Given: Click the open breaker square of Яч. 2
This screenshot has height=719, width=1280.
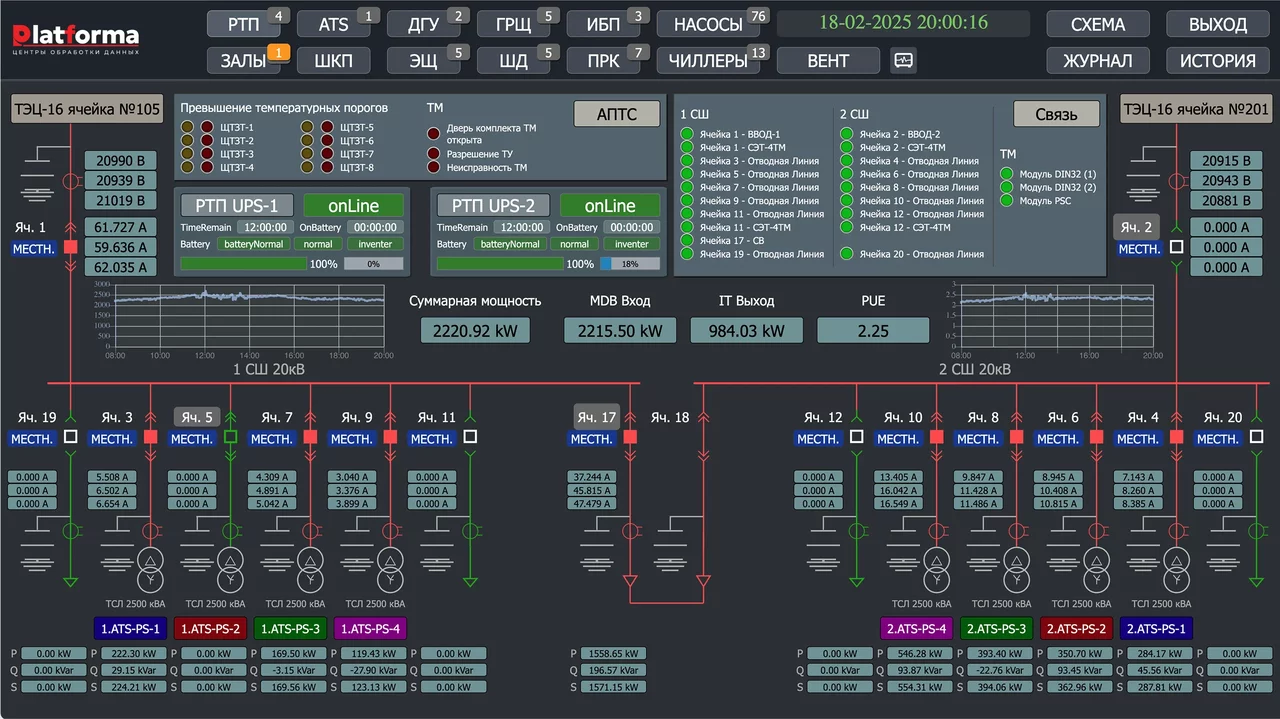Looking at the screenshot, I should click(x=1176, y=247).
